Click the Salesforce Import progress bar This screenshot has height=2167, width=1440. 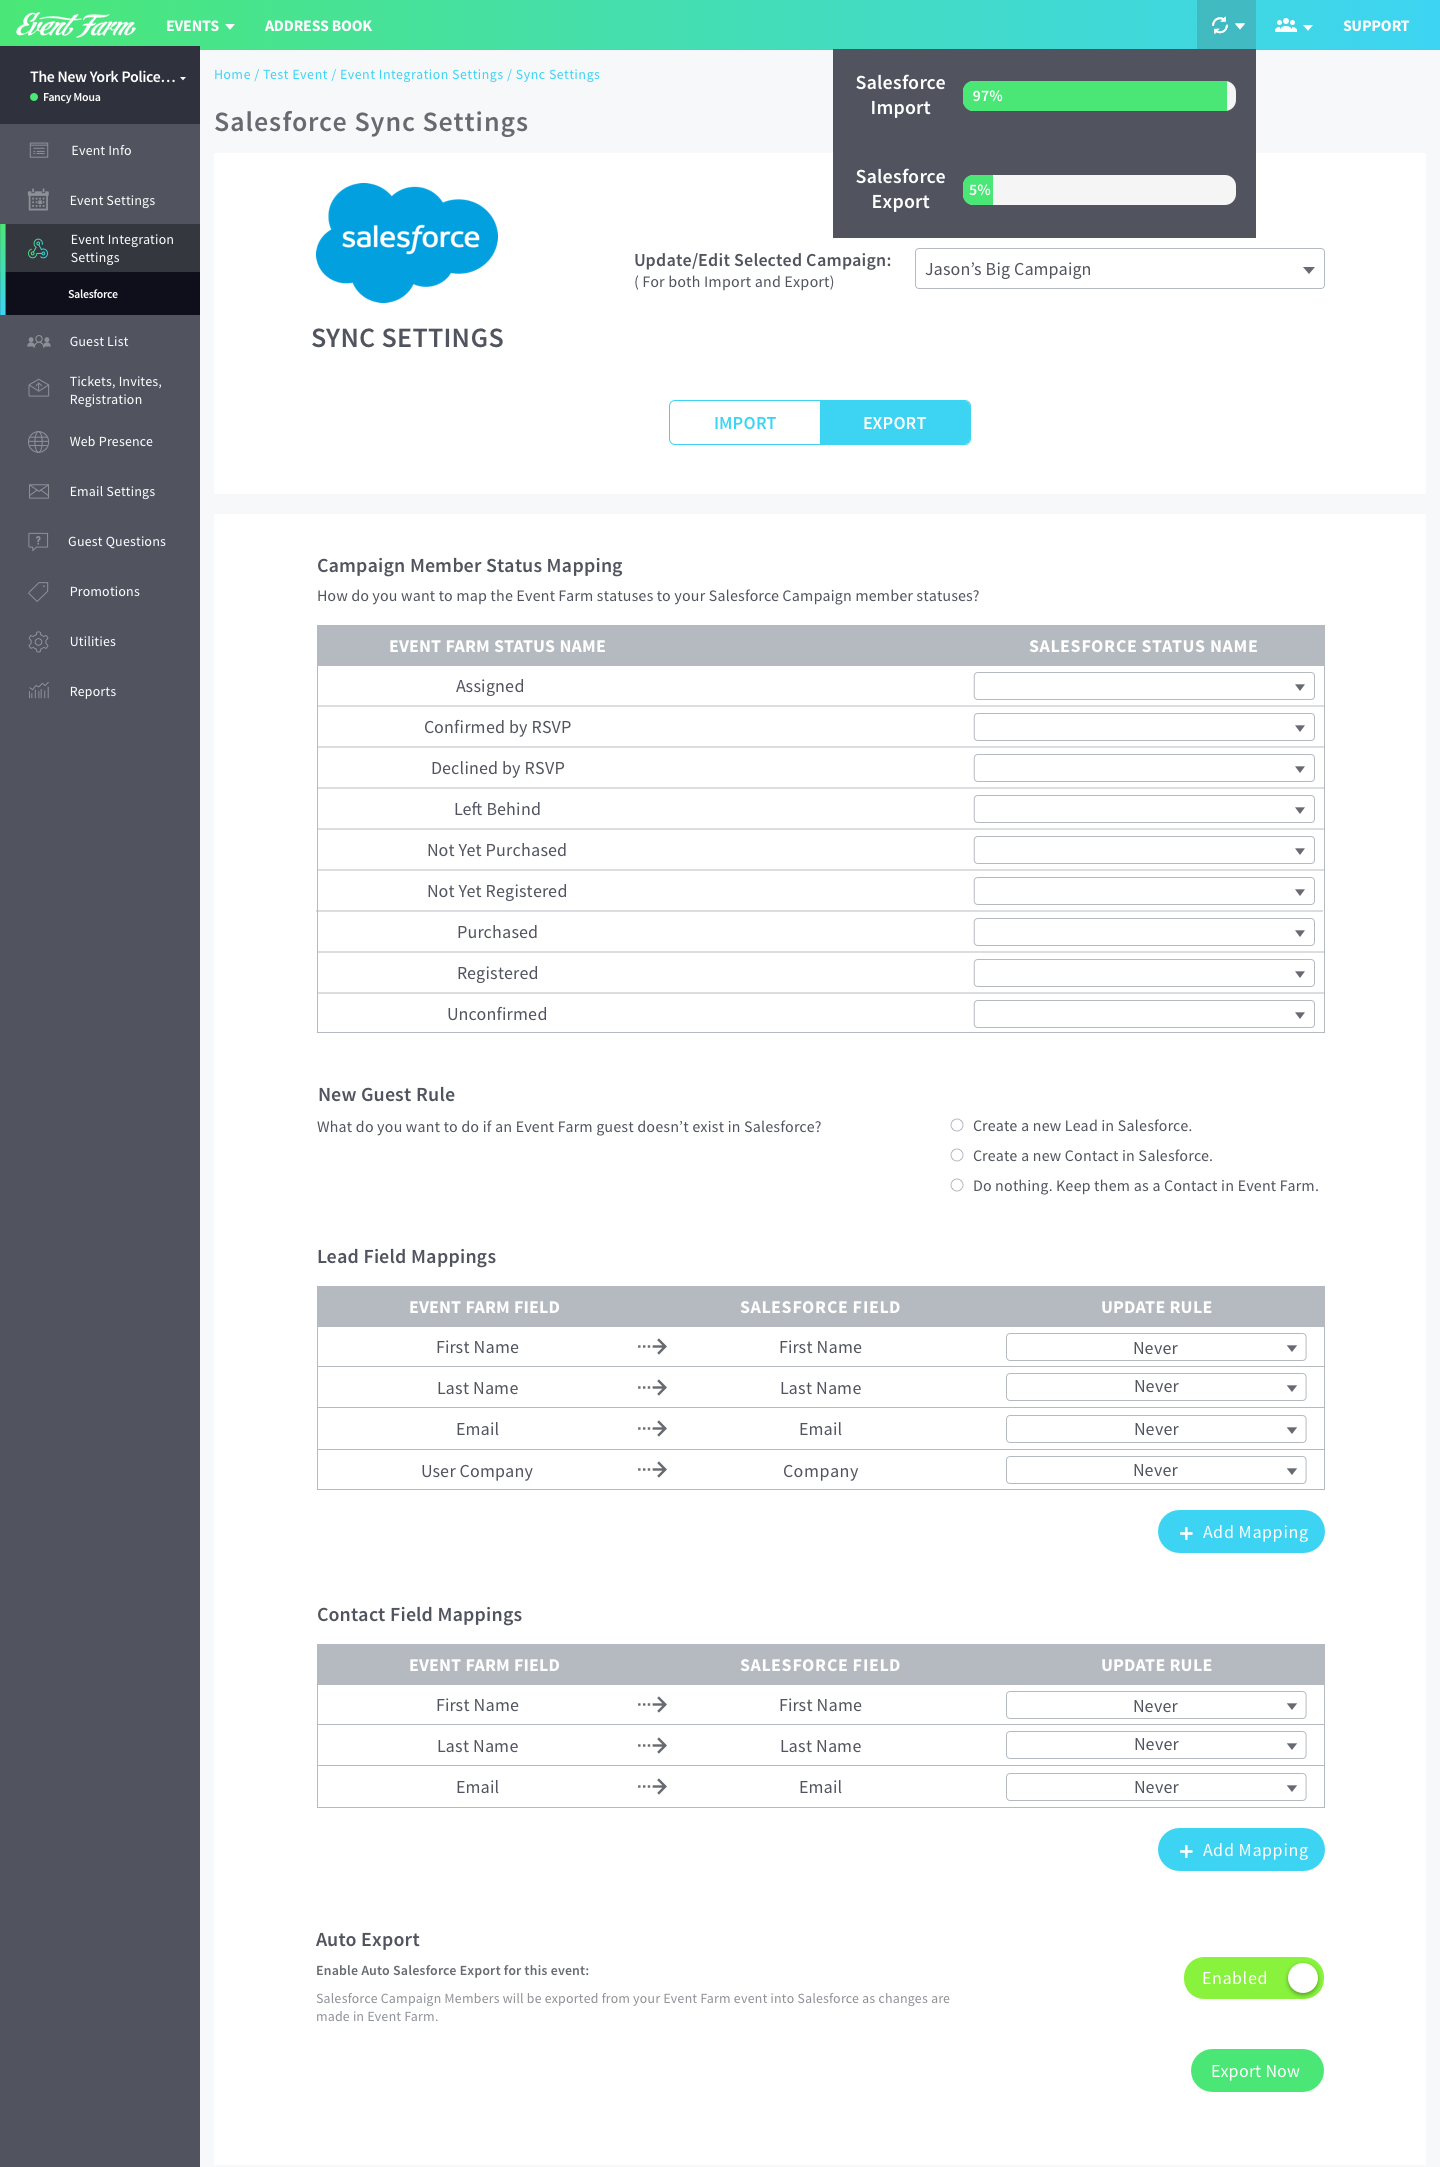1099,96
